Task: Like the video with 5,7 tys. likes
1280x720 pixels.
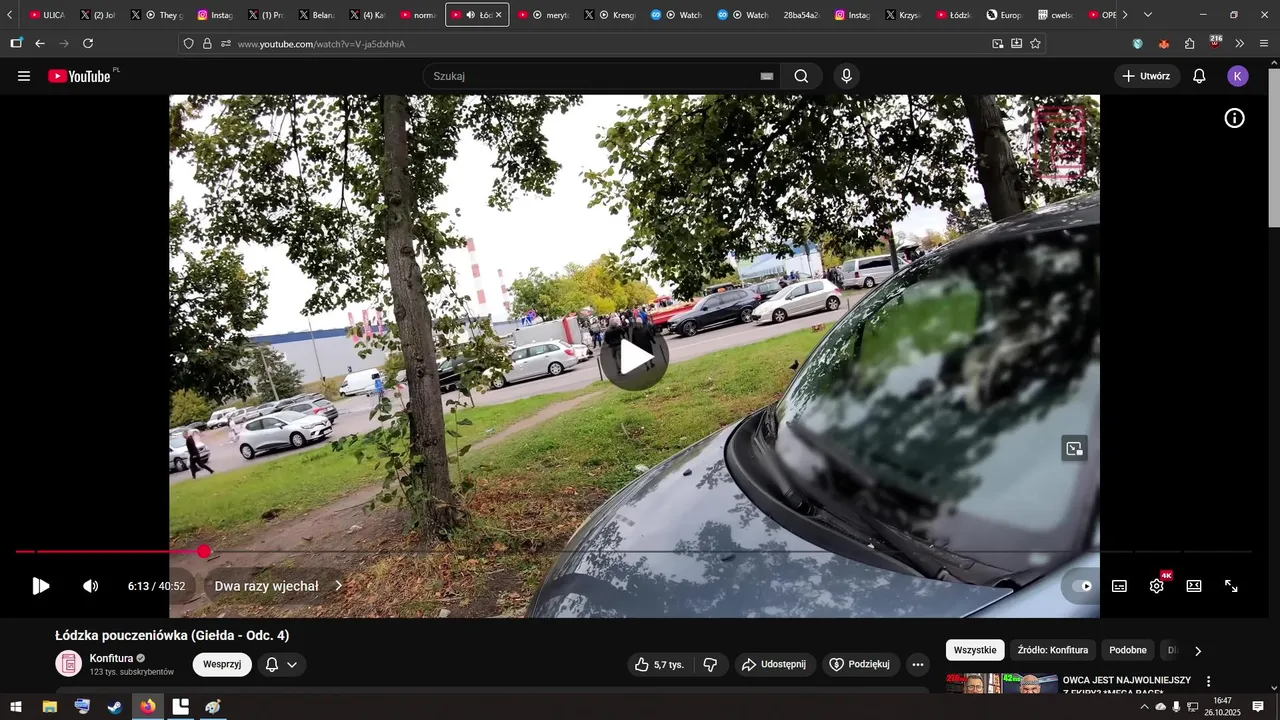Action: point(661,664)
